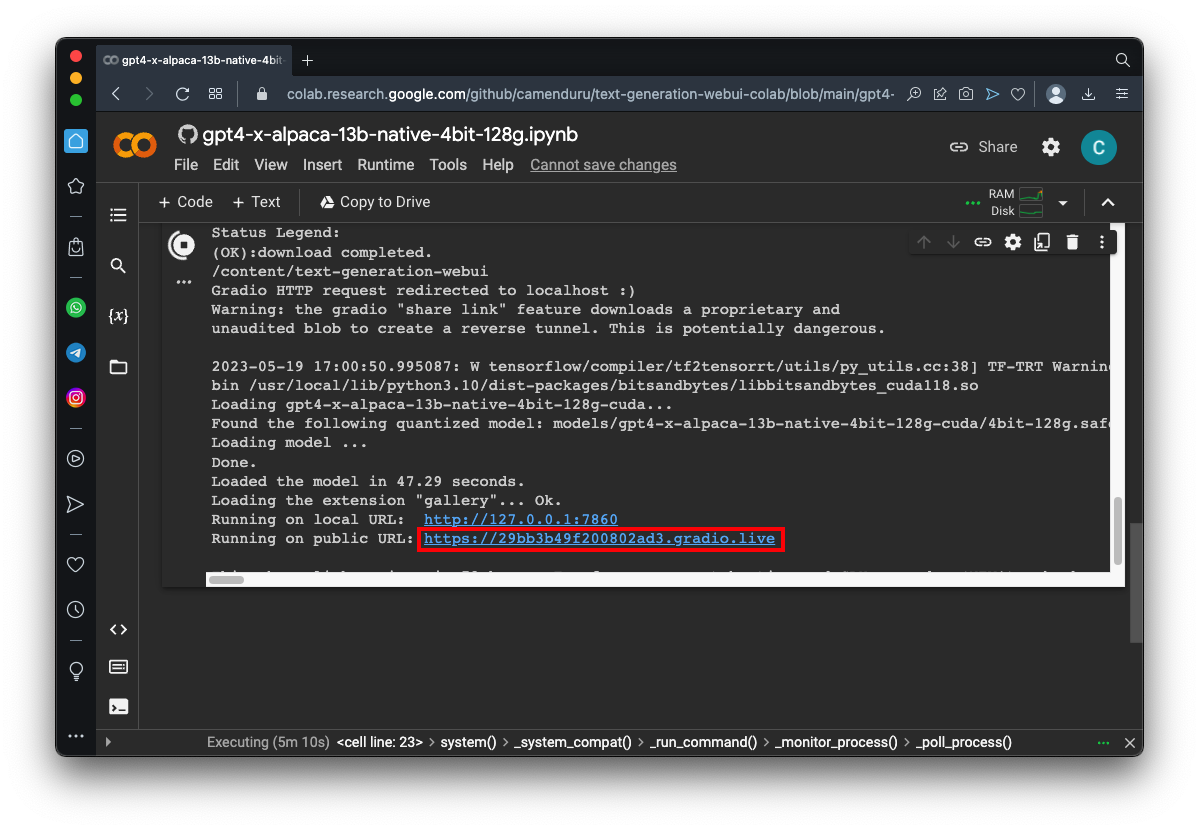Open the code snippets panel

tap(119, 630)
